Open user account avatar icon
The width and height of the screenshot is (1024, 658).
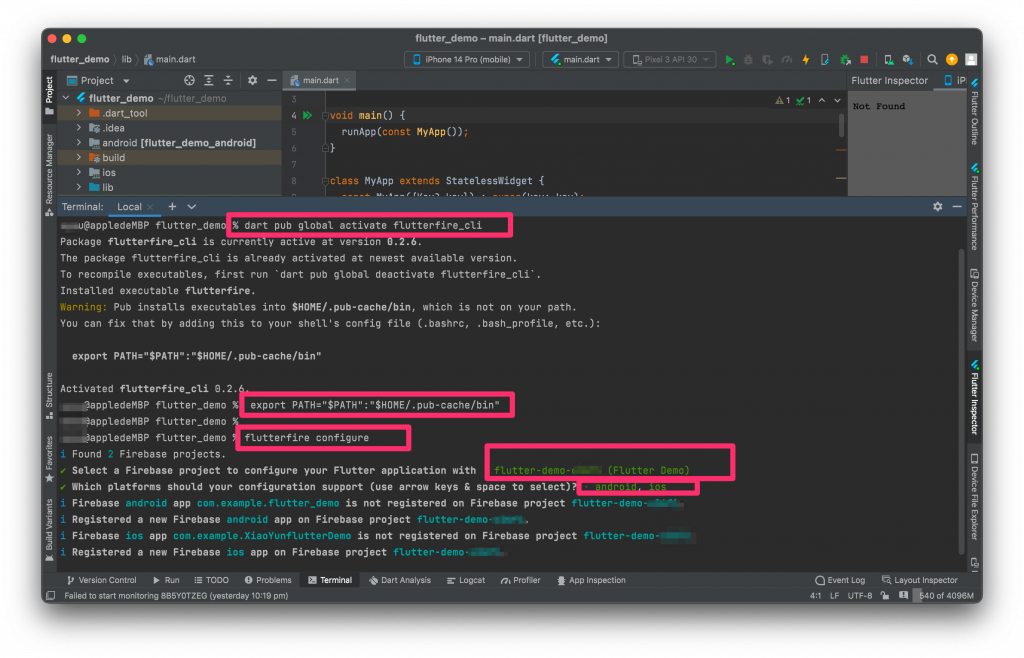(971, 59)
